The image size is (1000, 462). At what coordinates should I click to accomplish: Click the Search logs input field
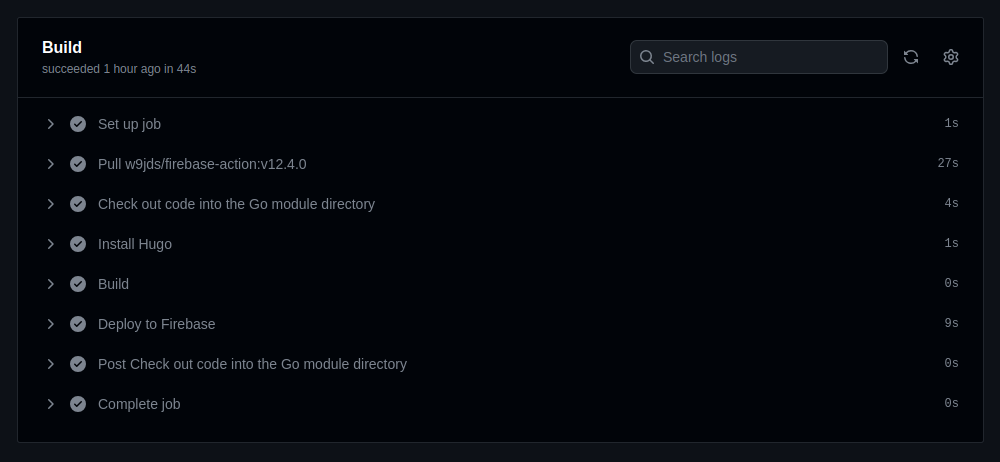pyautogui.click(x=758, y=57)
